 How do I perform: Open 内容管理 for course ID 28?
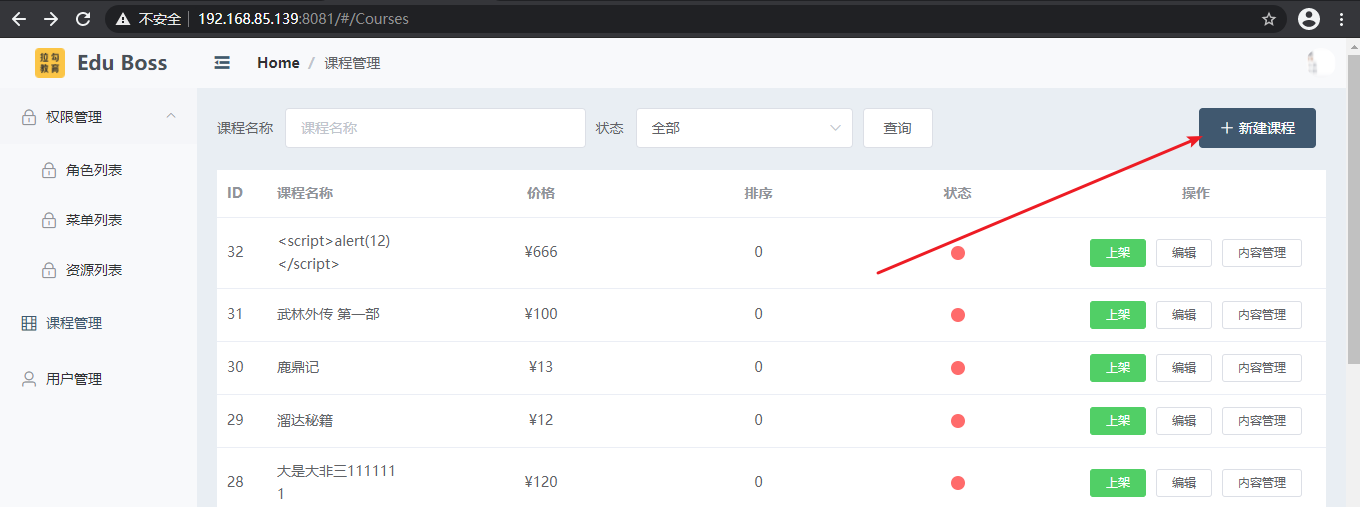[1262, 483]
